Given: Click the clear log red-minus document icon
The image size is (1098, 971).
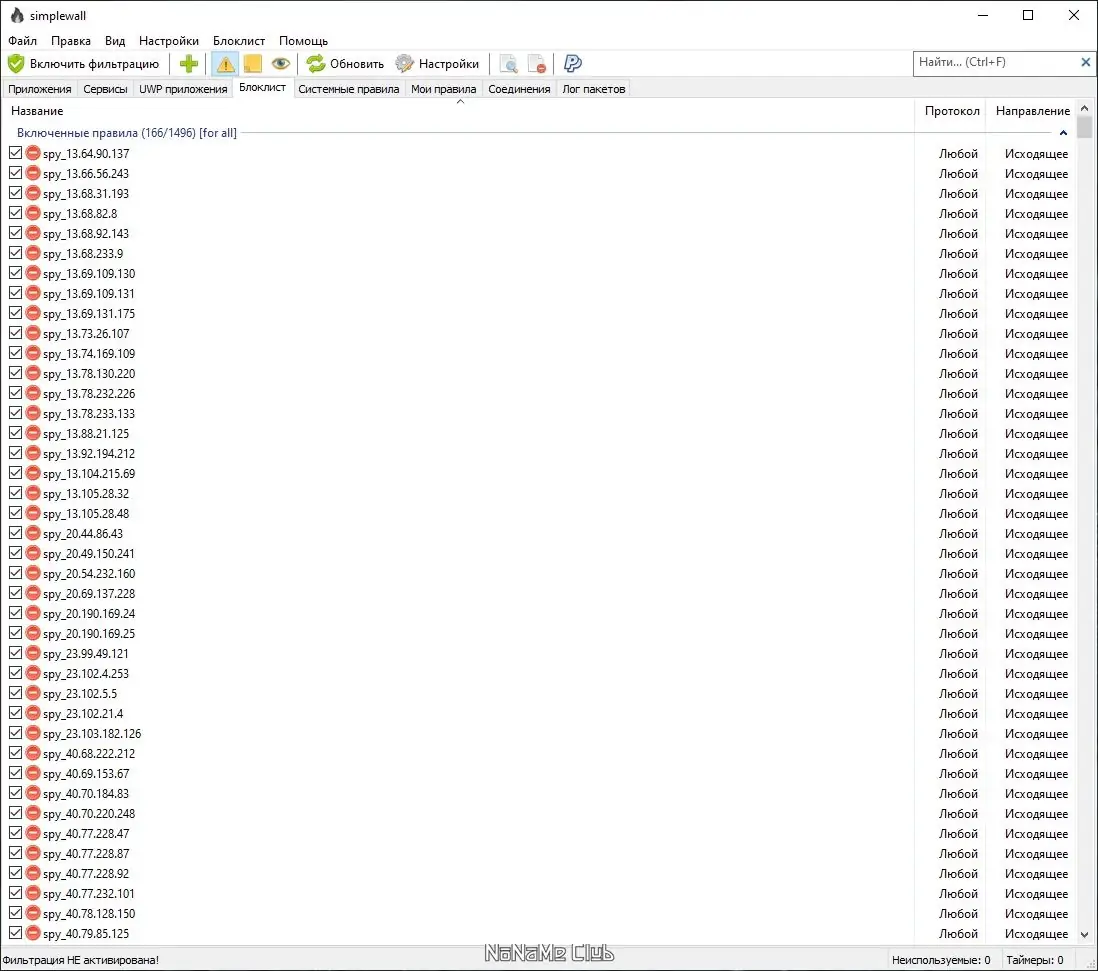Looking at the screenshot, I should click(537, 64).
